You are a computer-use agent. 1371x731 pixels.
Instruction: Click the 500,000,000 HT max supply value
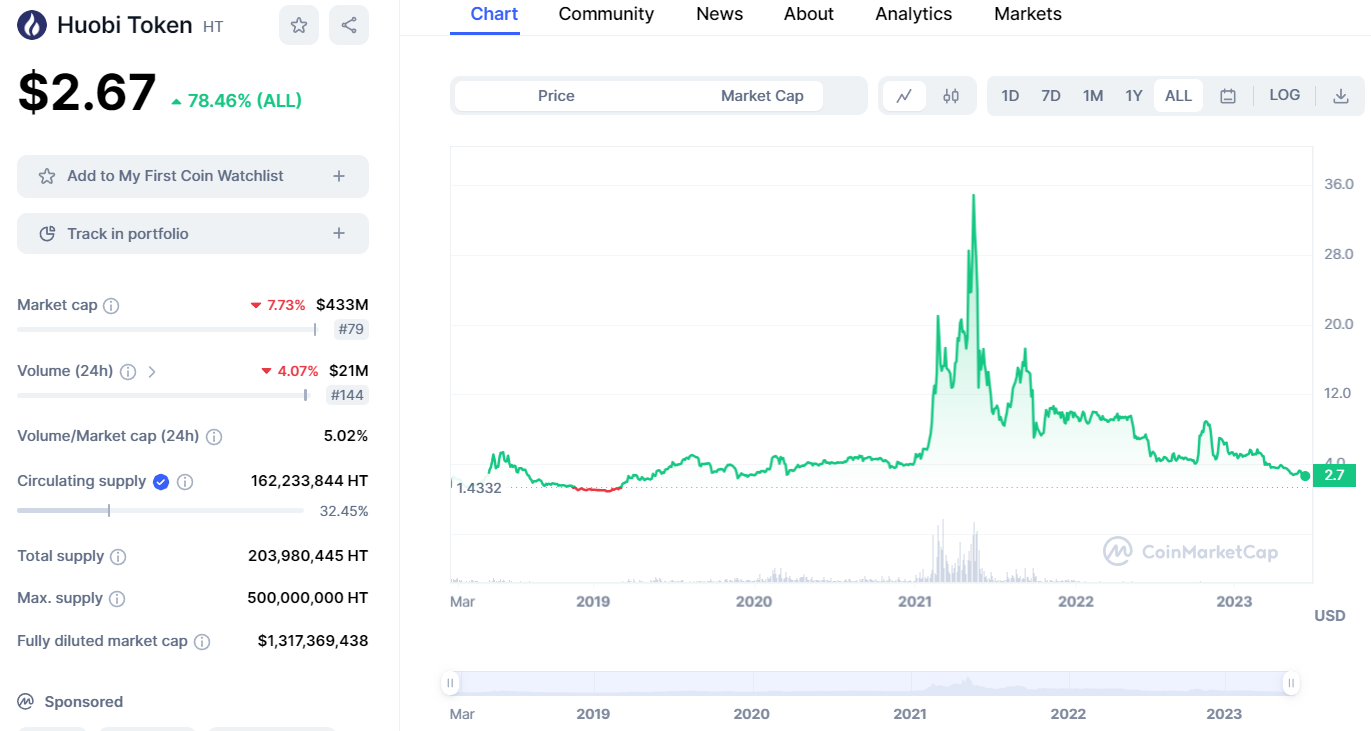pos(308,598)
